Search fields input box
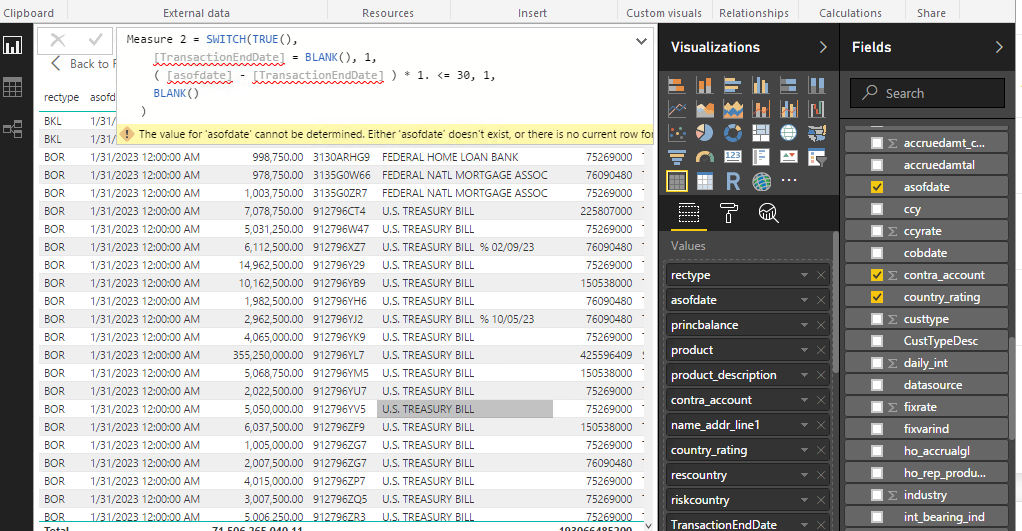Image resolution: width=1022 pixels, height=531 pixels. 927,93
